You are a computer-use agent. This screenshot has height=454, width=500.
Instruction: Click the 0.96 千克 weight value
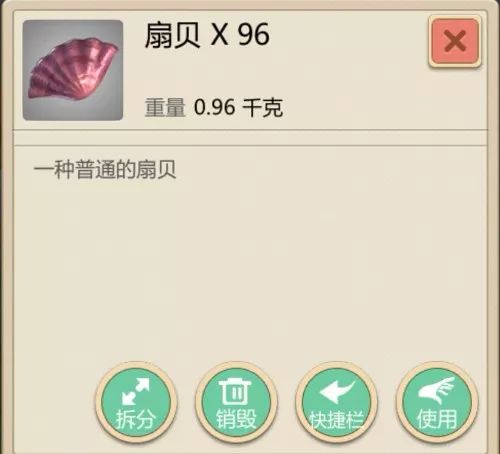click(x=238, y=107)
